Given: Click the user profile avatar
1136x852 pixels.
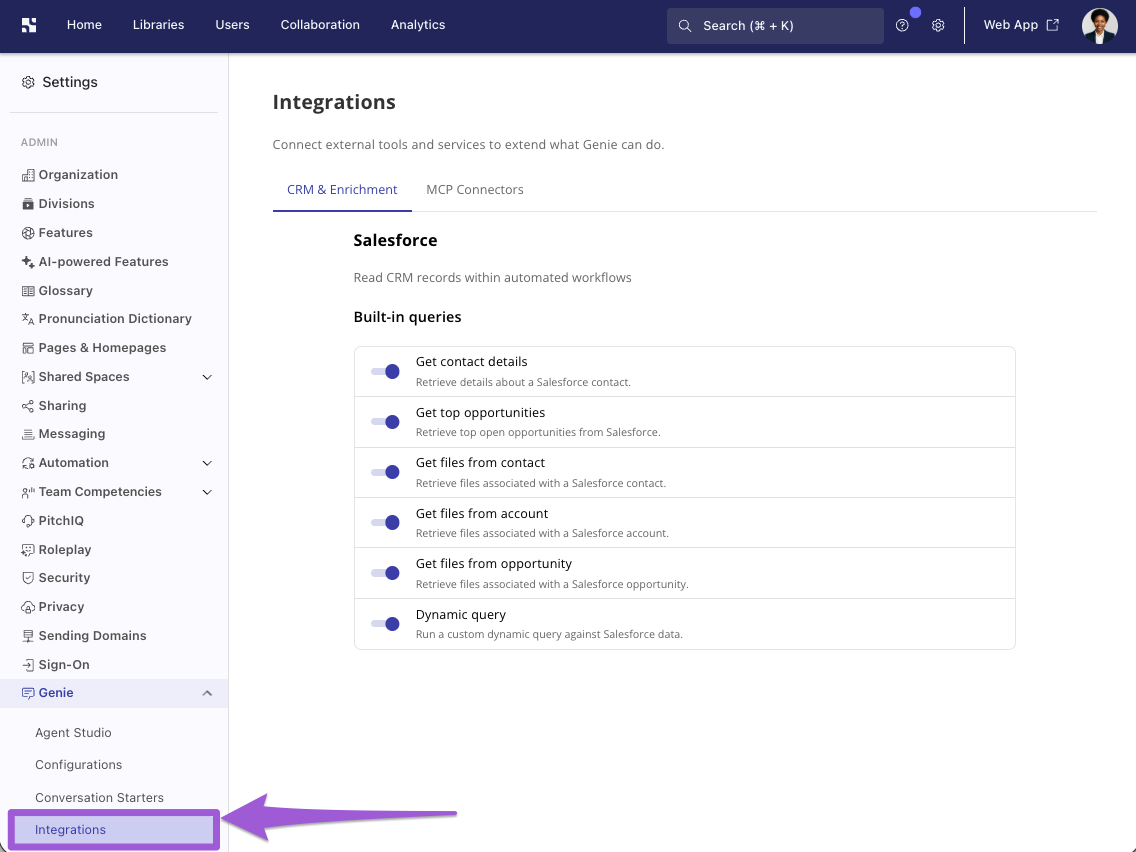Looking at the screenshot, I should point(1099,25).
